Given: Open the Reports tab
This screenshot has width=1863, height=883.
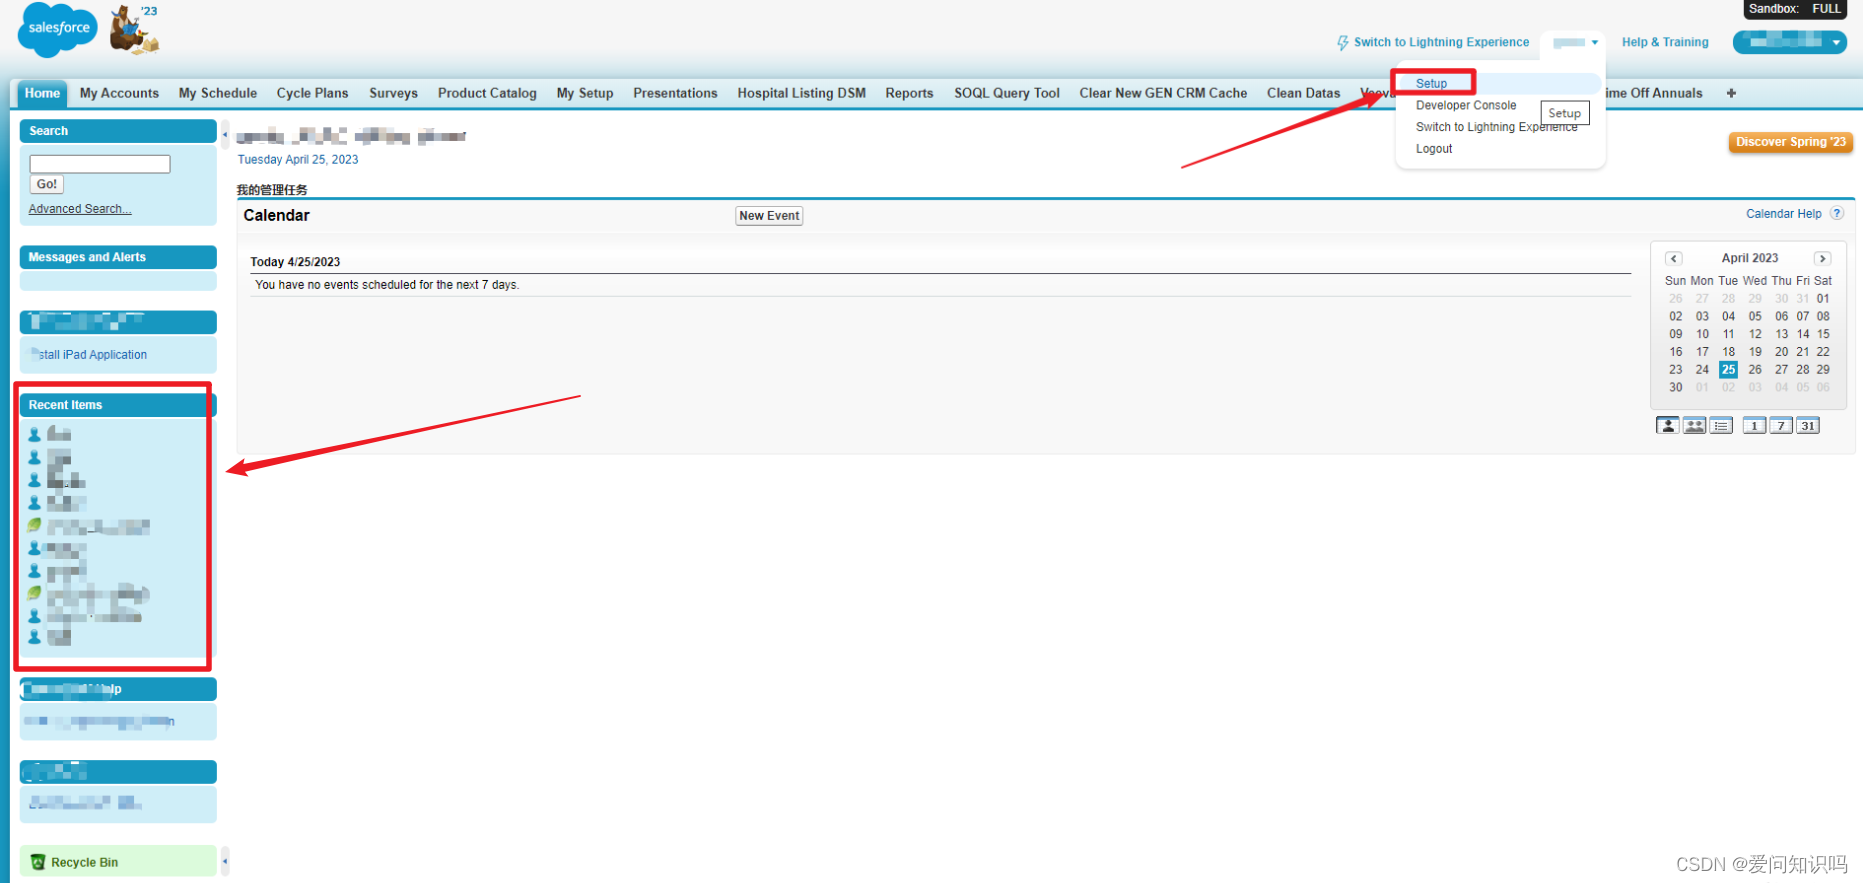Looking at the screenshot, I should tap(909, 93).
